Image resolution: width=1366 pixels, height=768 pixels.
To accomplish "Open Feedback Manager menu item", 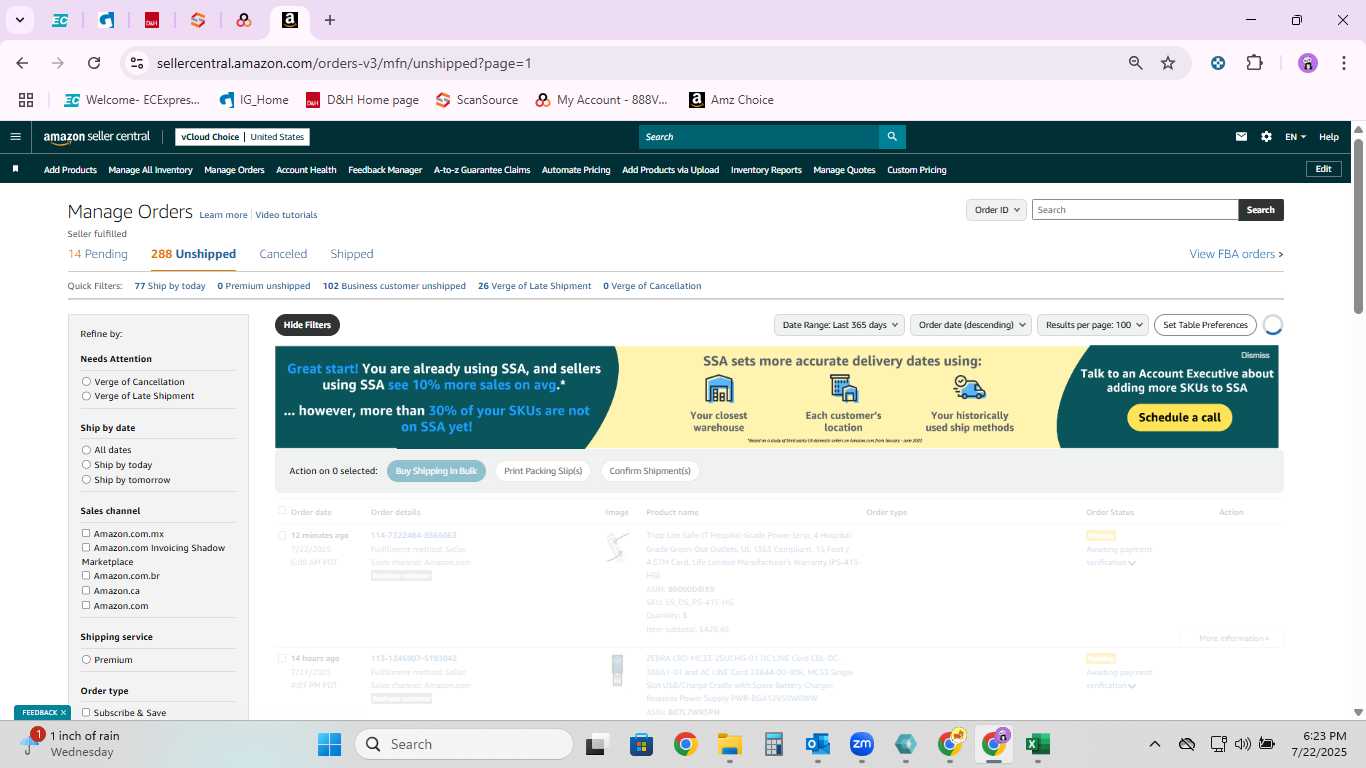I will click(385, 170).
